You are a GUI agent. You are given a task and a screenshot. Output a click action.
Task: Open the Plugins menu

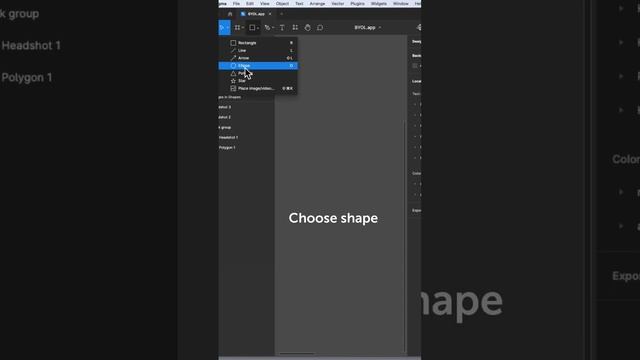click(358, 4)
